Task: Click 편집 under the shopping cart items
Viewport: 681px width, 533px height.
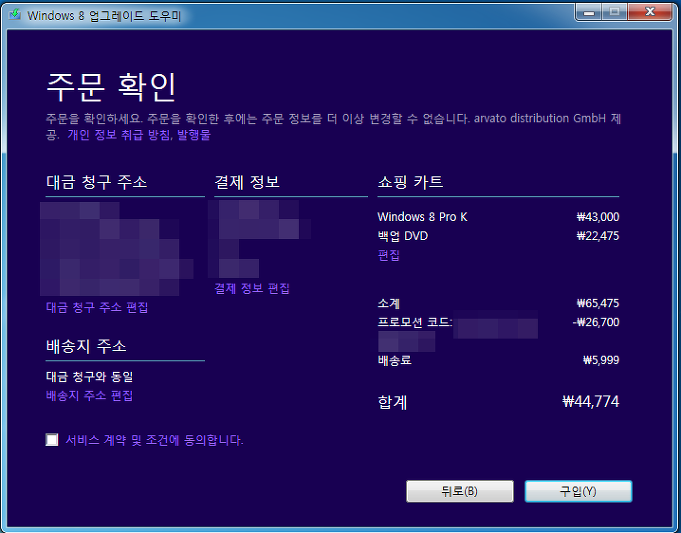Action: (388, 255)
